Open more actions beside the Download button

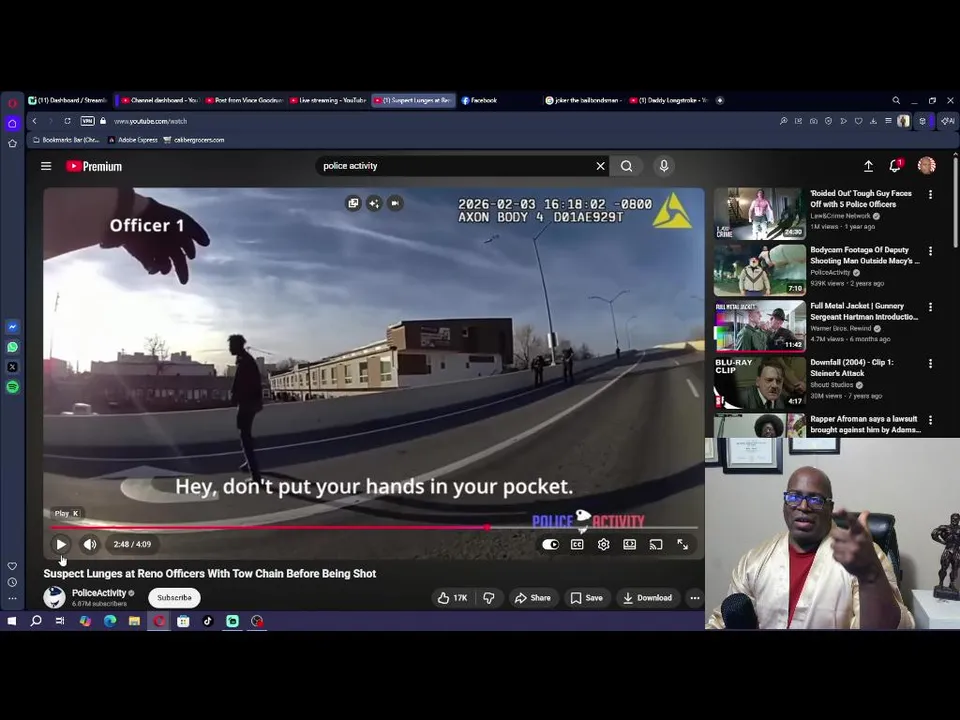694,598
